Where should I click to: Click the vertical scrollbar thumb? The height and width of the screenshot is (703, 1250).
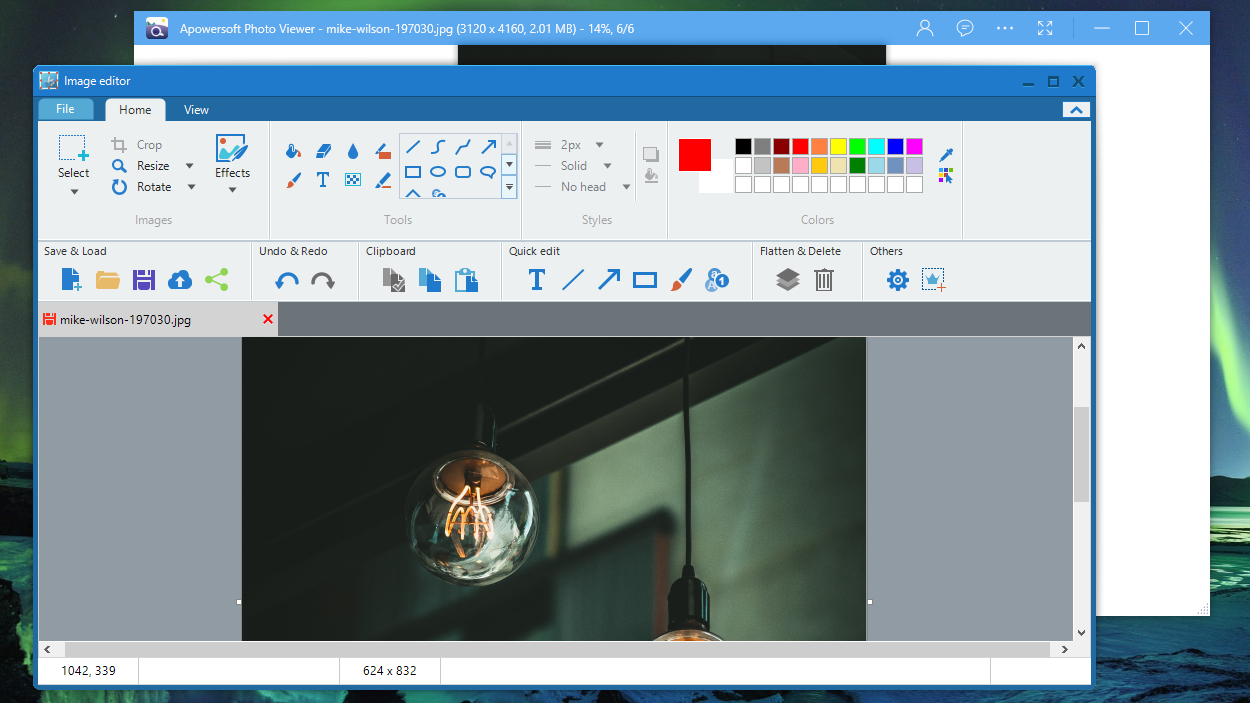click(x=1081, y=454)
